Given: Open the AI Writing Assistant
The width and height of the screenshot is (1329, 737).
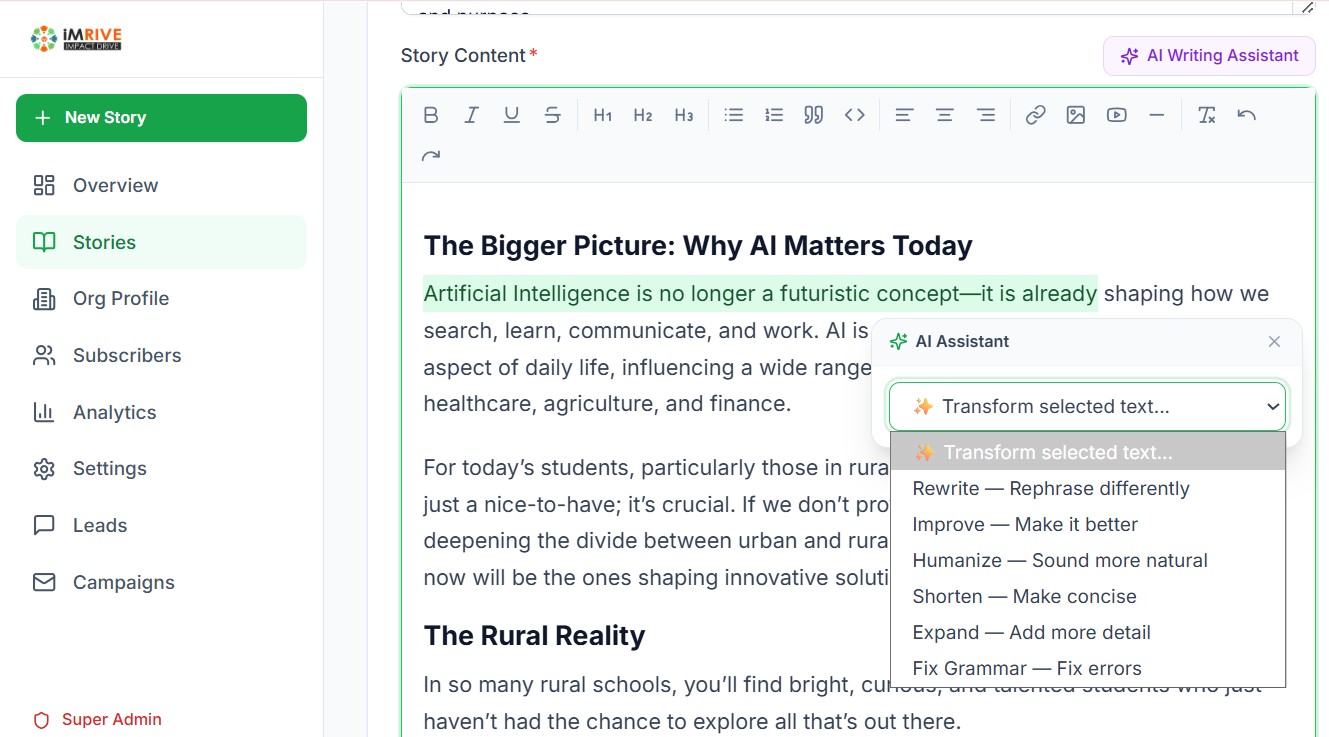Looking at the screenshot, I should coord(1209,56).
